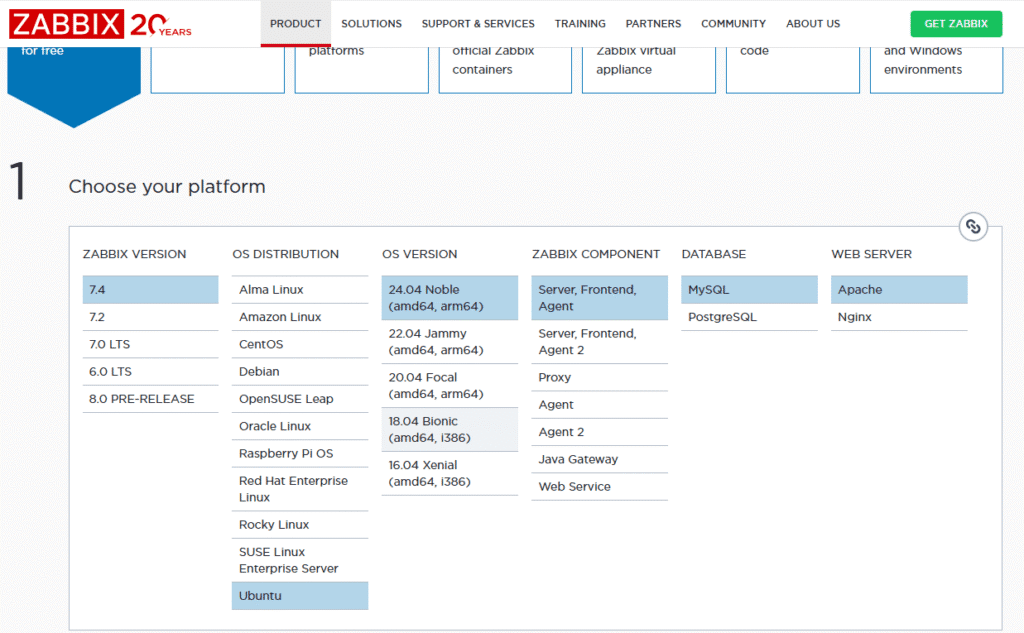Image resolution: width=1024 pixels, height=633 pixels.
Task: Choose Red Hat Enterprise Linux
Action: click(300, 489)
